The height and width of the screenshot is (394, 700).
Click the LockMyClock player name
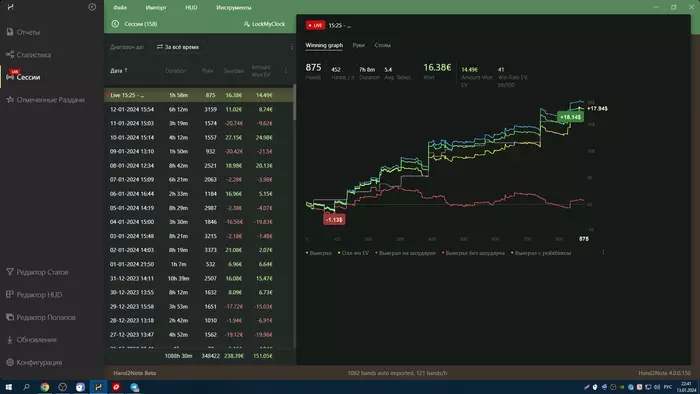click(268, 24)
